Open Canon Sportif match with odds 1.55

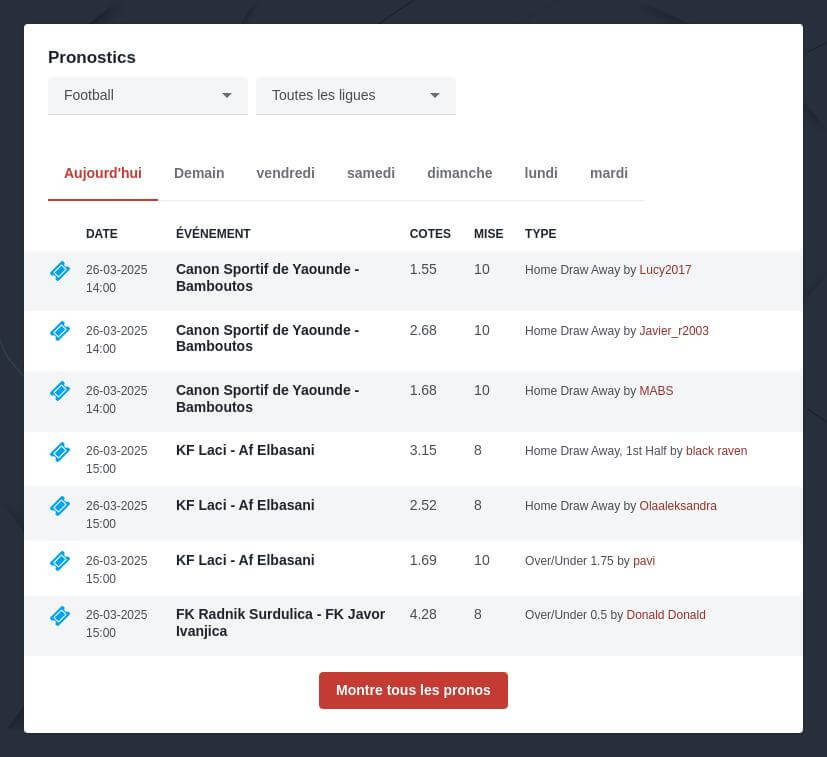coord(267,277)
